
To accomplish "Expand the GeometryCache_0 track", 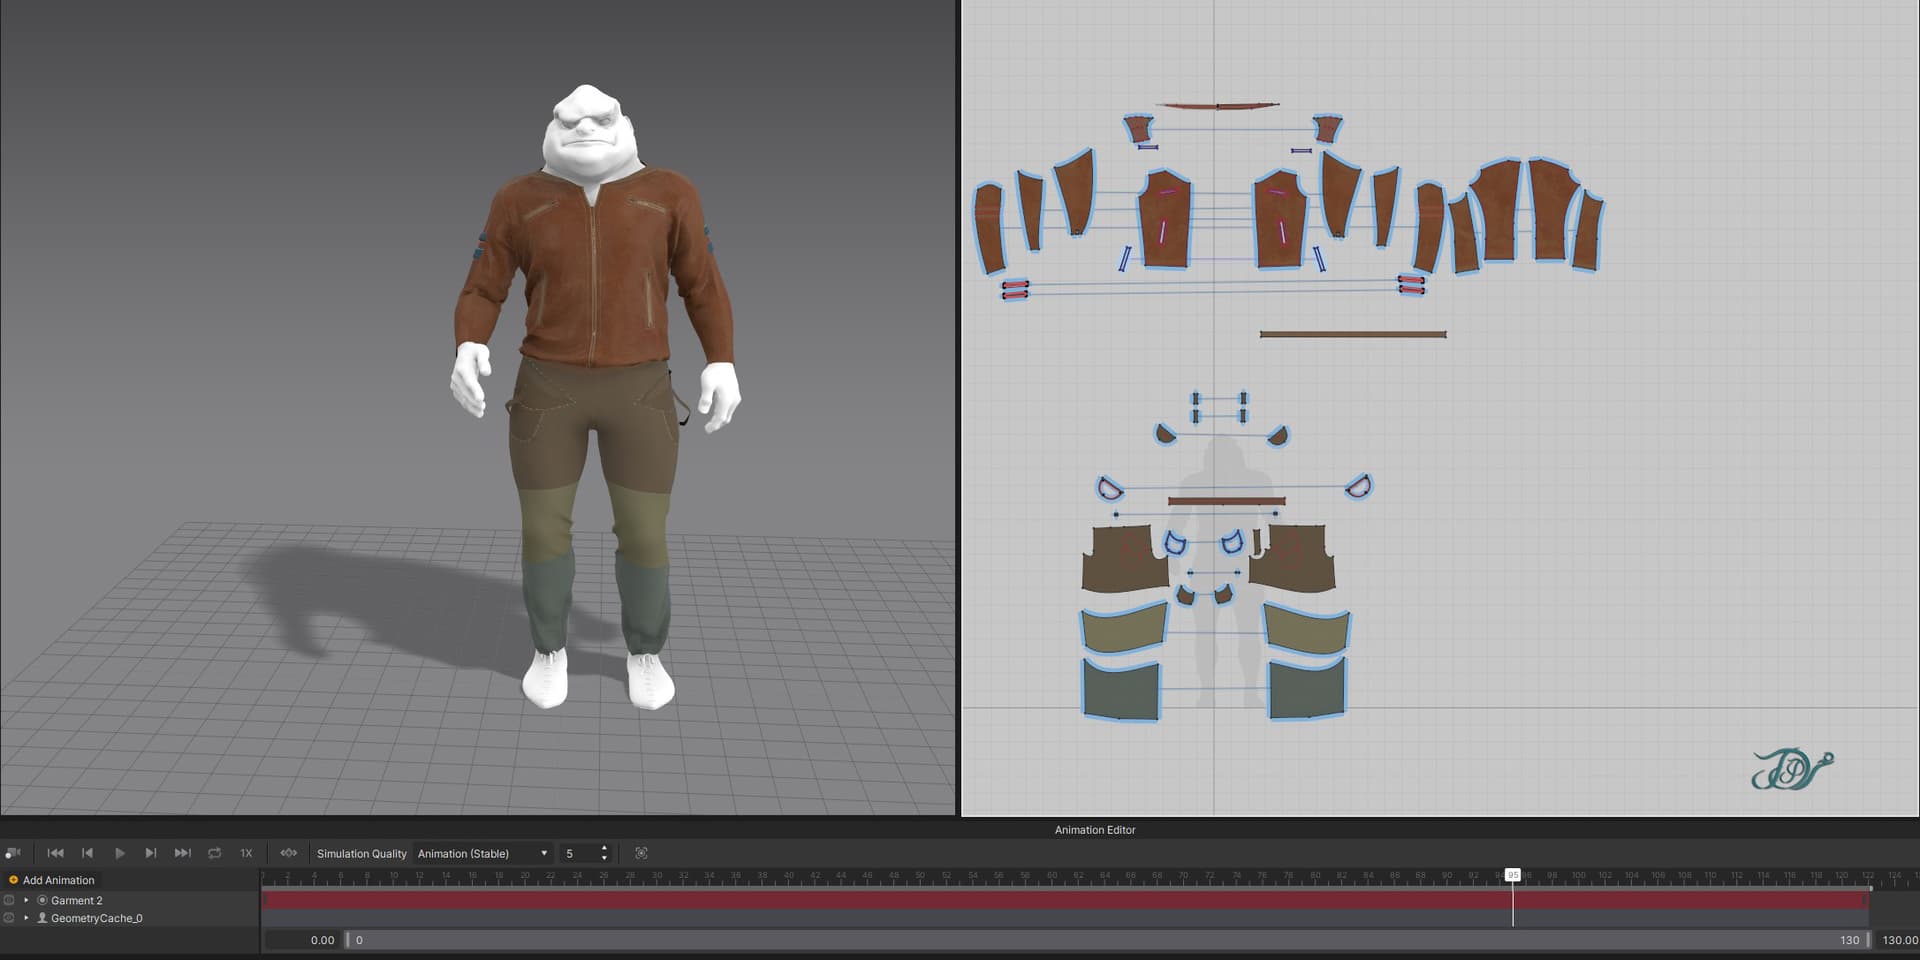I will [26, 918].
